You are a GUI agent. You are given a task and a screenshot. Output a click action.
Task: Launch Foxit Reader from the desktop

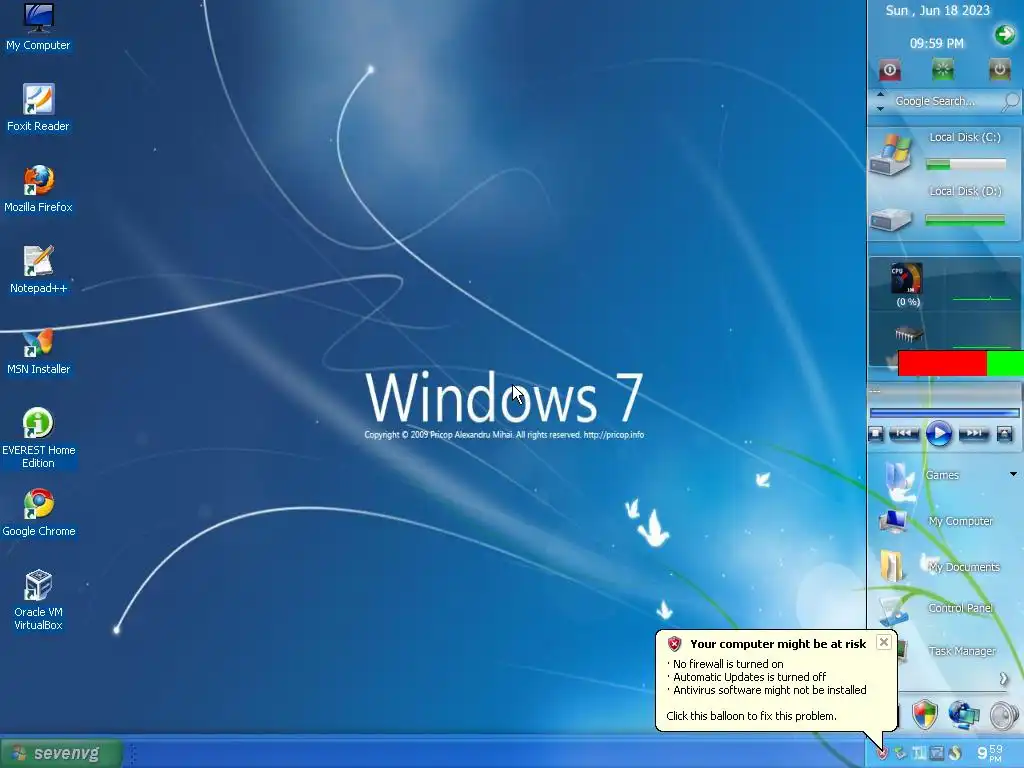(x=38, y=108)
